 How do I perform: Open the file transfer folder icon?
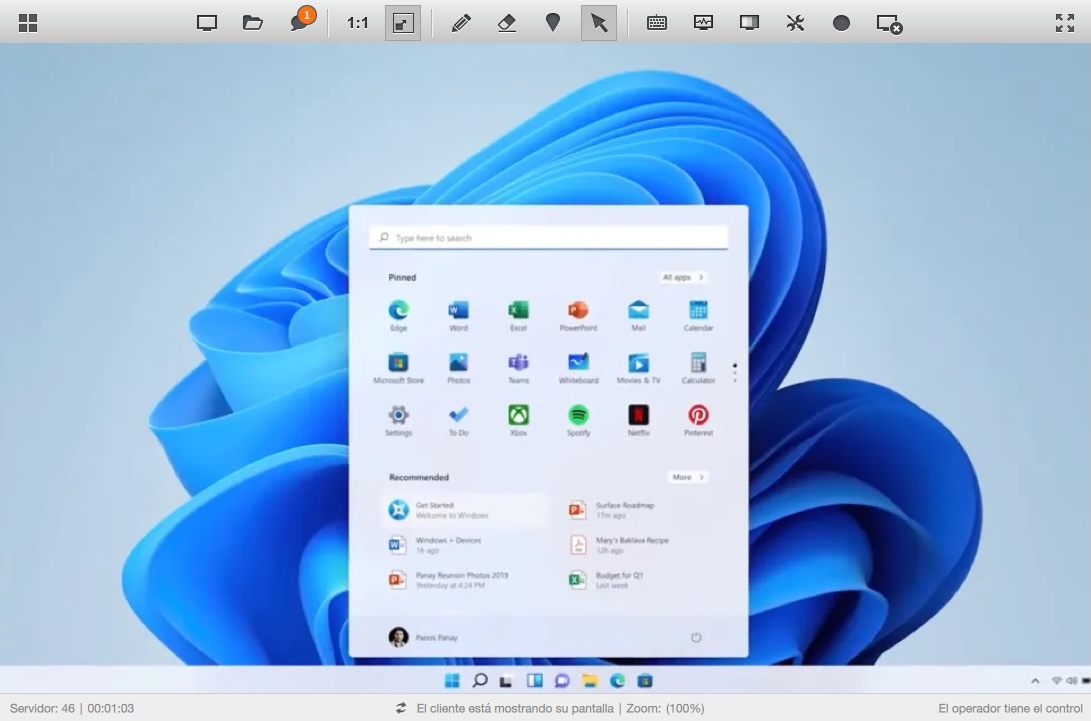[x=253, y=23]
